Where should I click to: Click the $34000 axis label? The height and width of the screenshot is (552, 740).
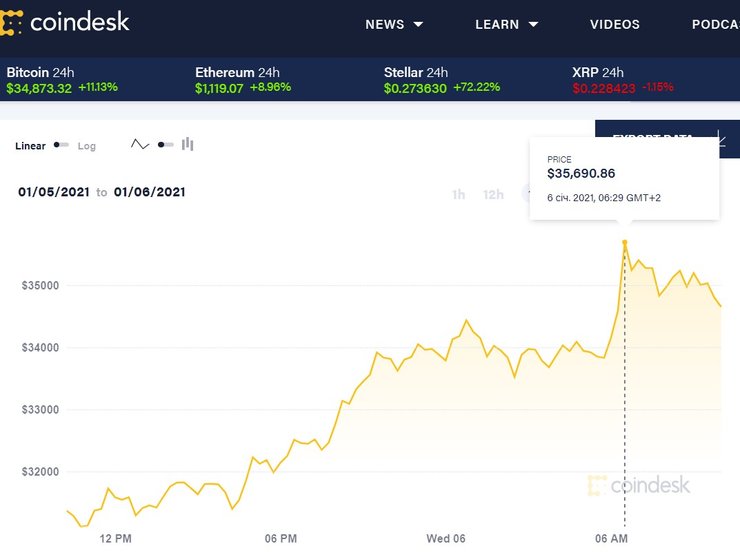41,348
